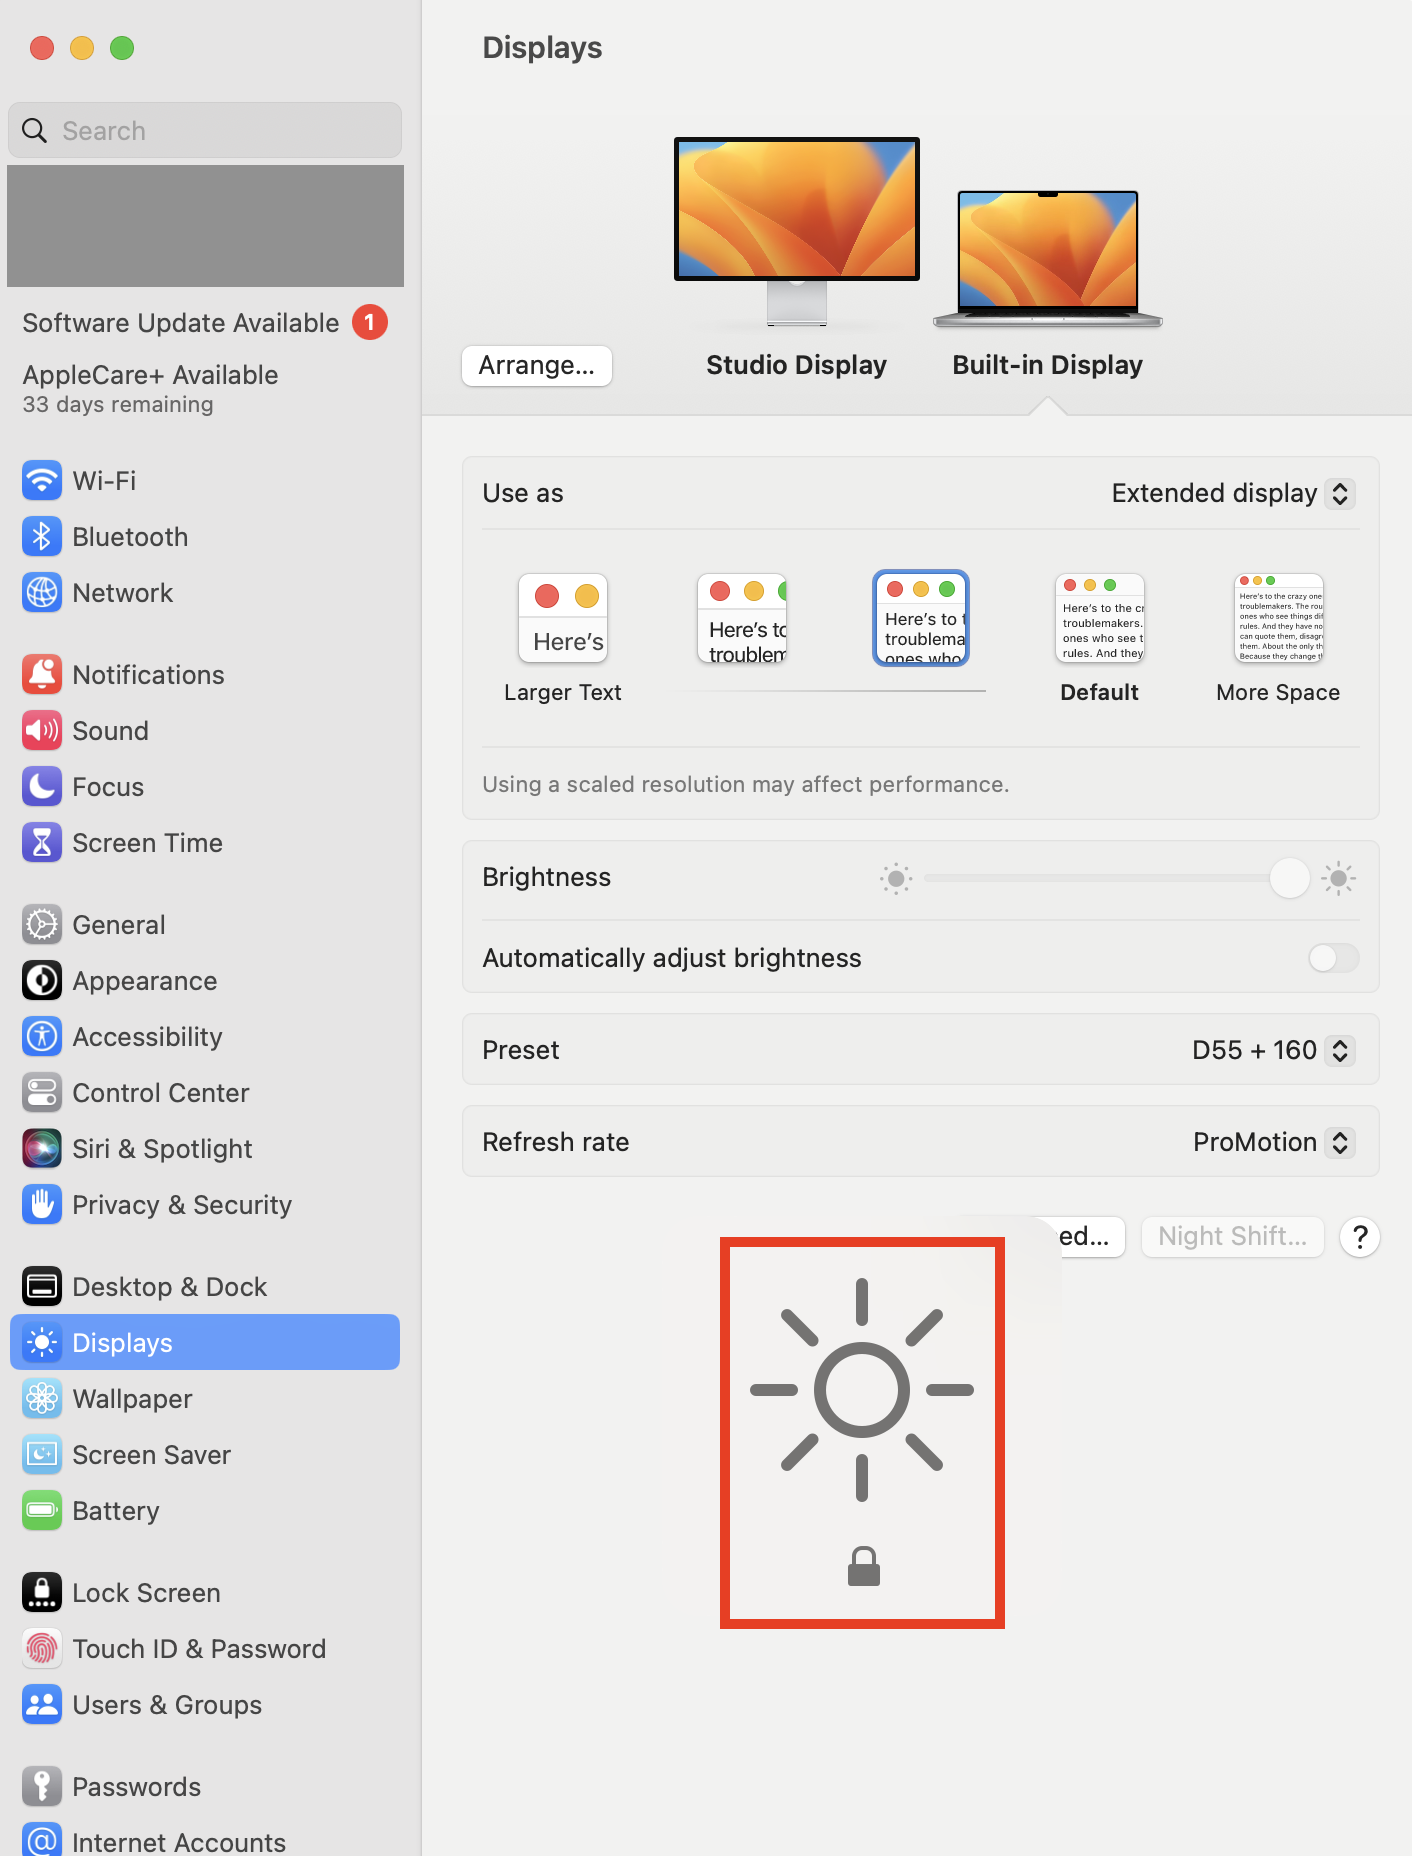Screen dimensions: 1412x1856
Task: Choose the More Space resolution thumbnail
Action: coord(1279,618)
